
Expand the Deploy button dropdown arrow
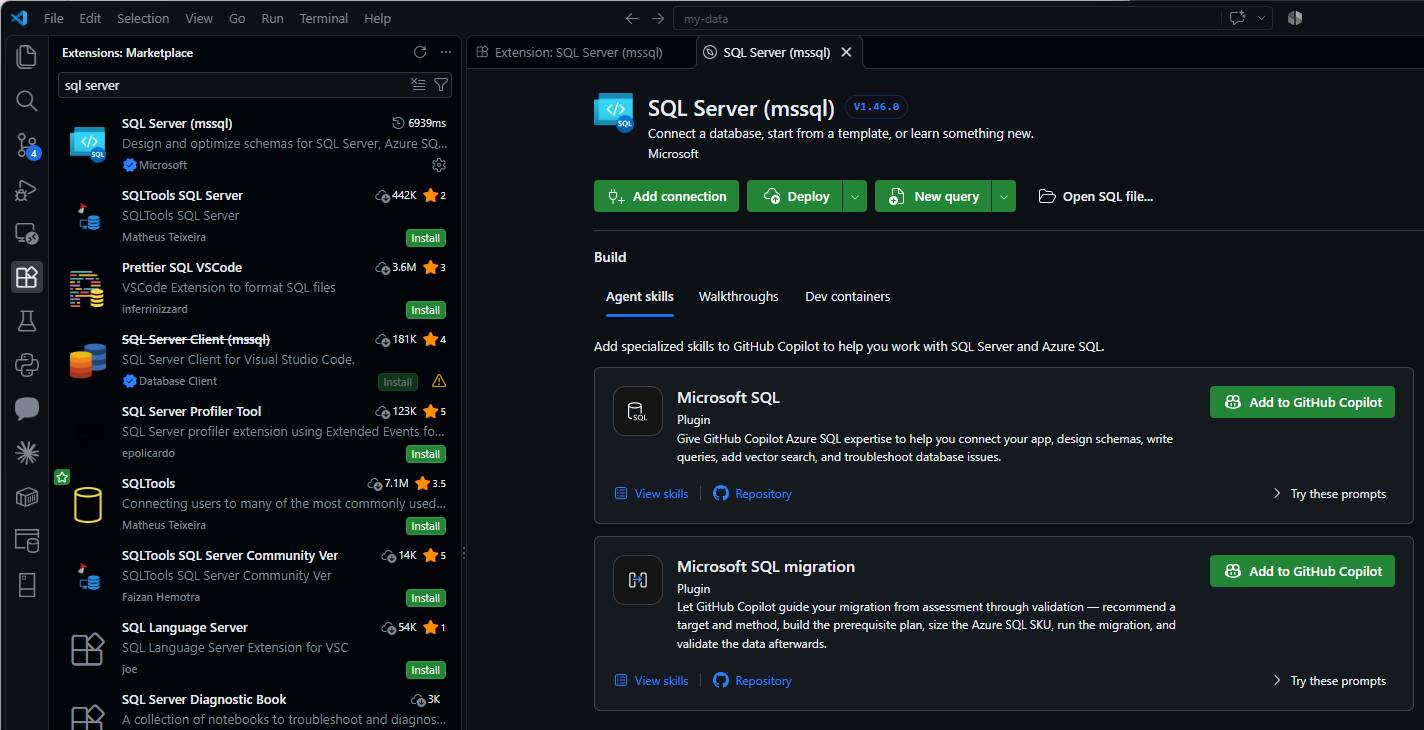pos(855,196)
